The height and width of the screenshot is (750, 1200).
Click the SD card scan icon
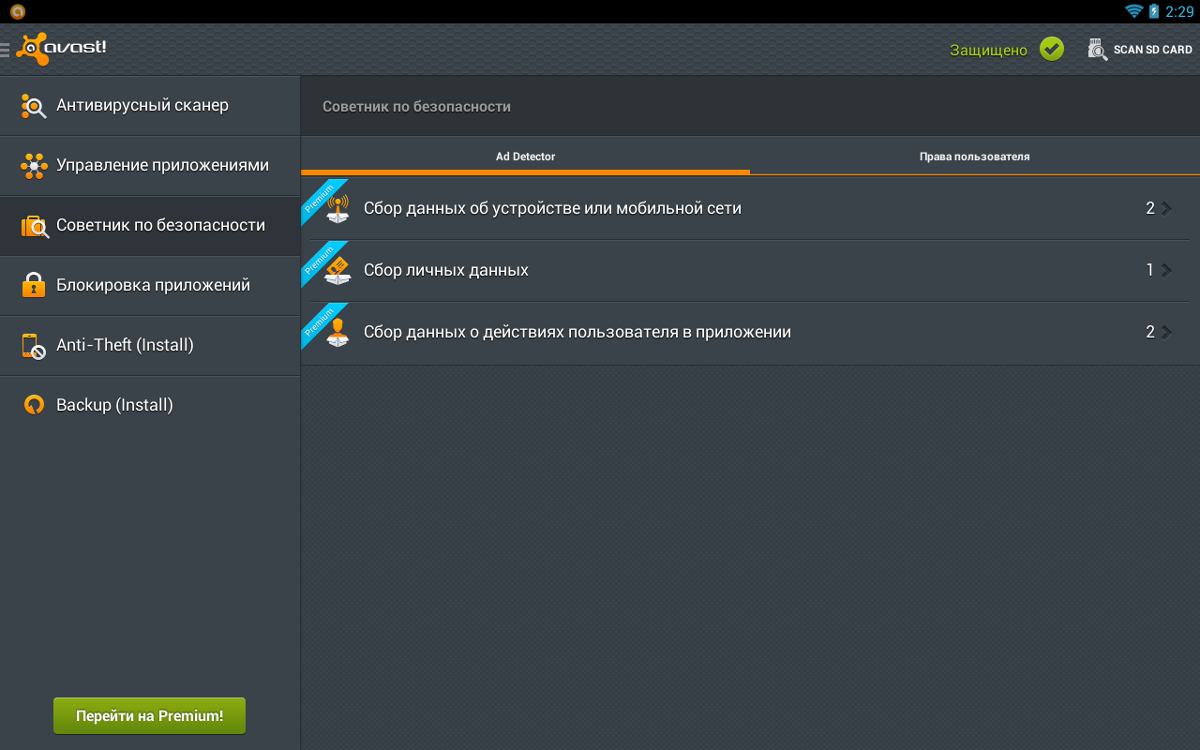1097,49
